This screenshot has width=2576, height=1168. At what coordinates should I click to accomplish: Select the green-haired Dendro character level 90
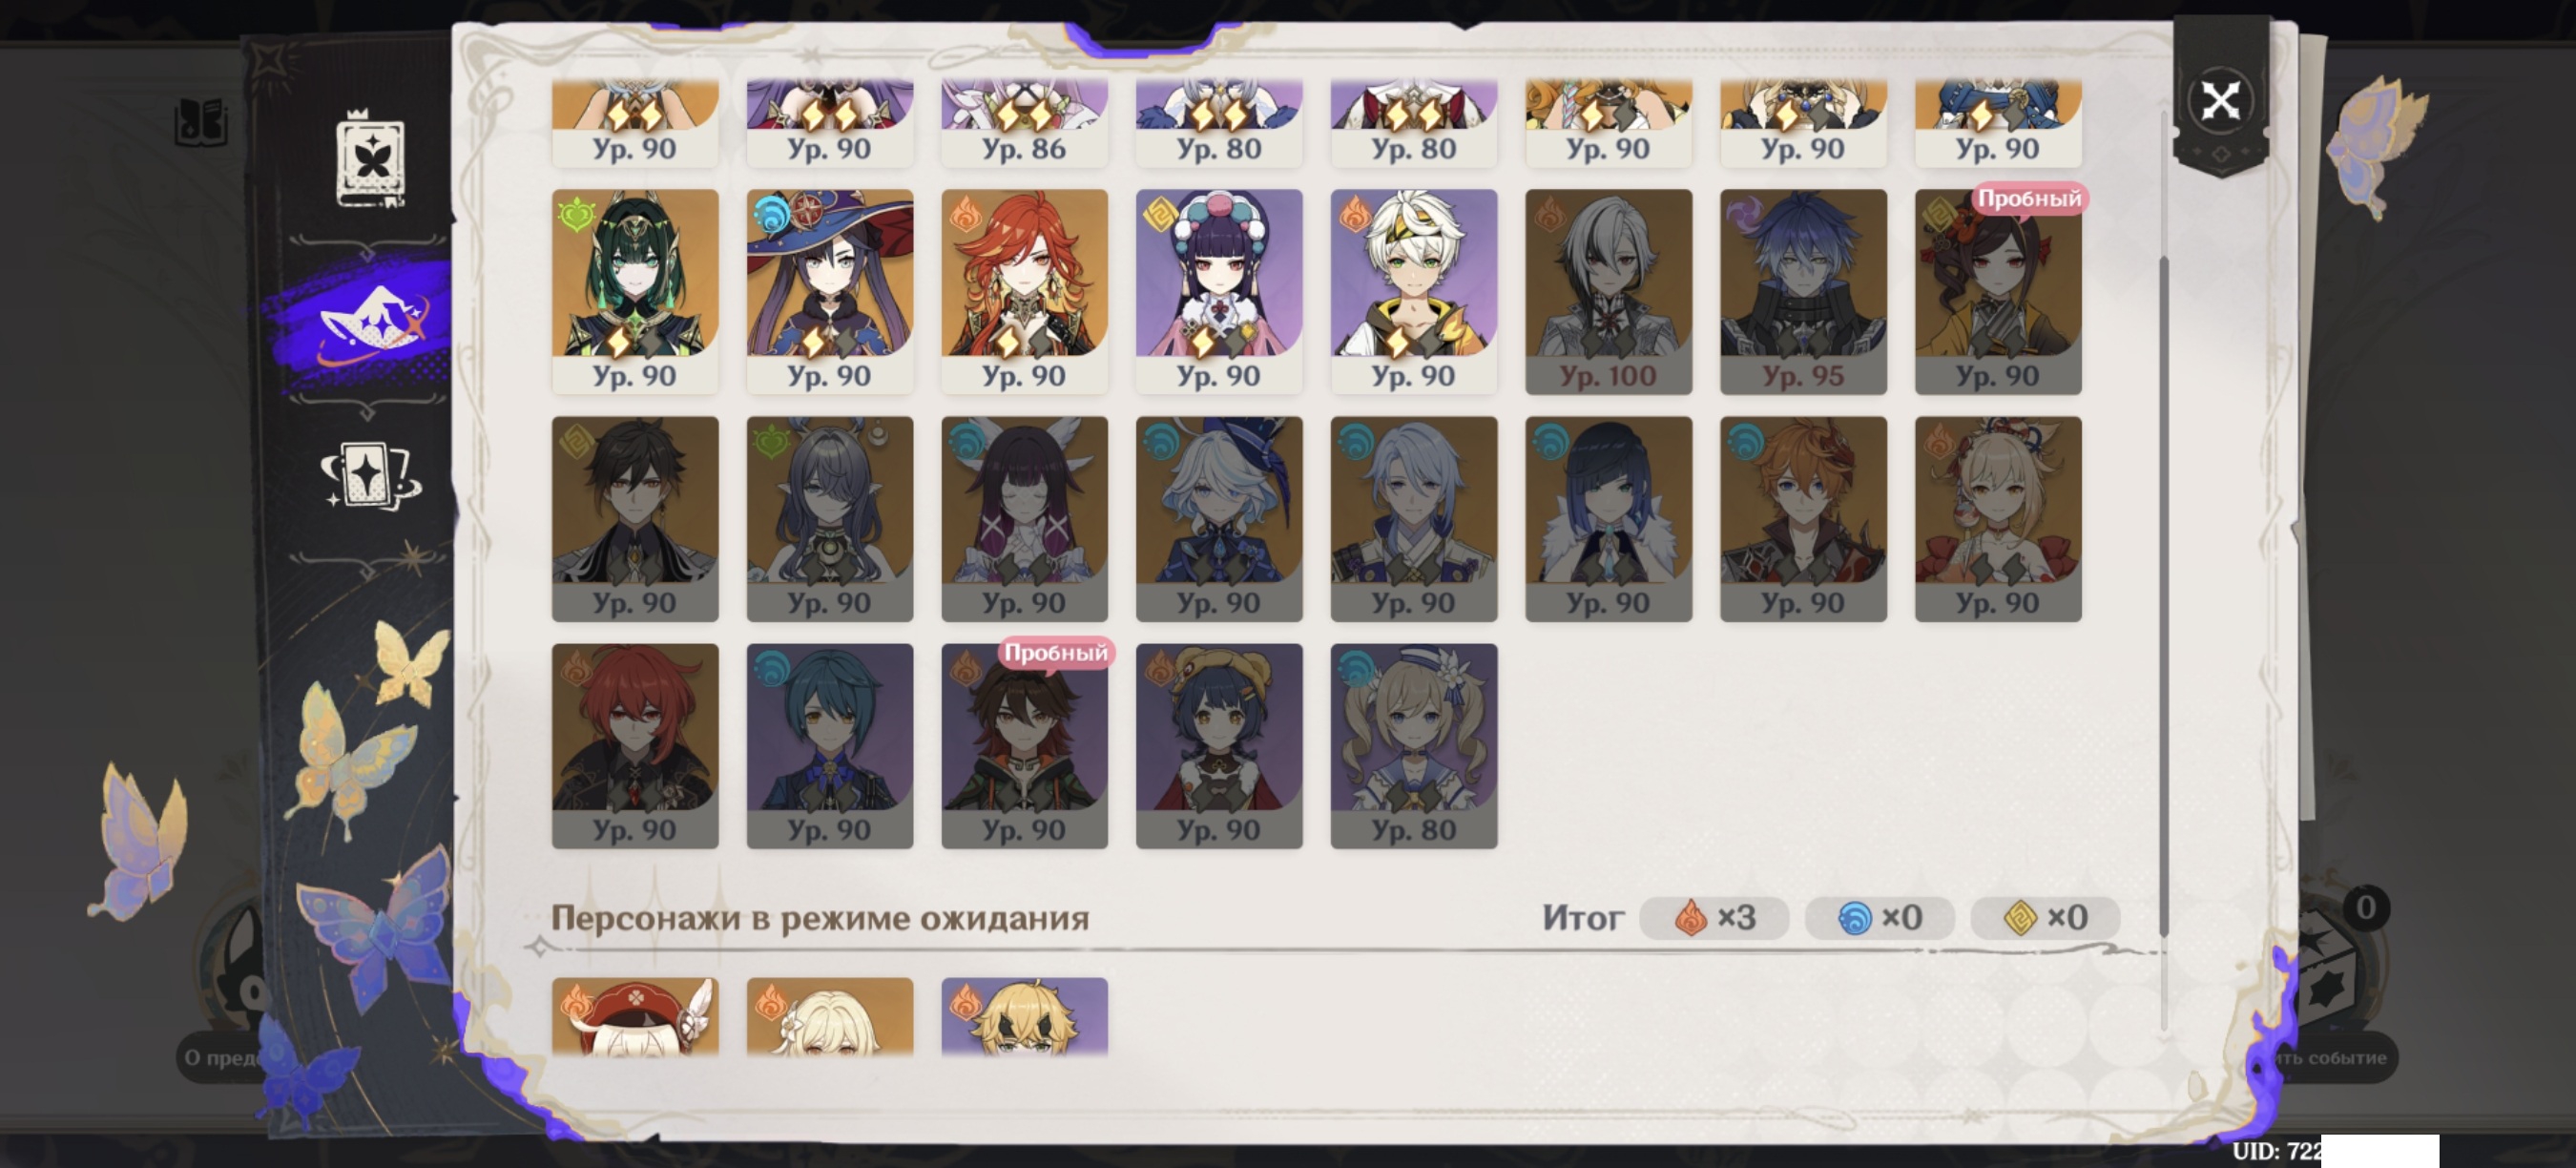[x=635, y=291]
